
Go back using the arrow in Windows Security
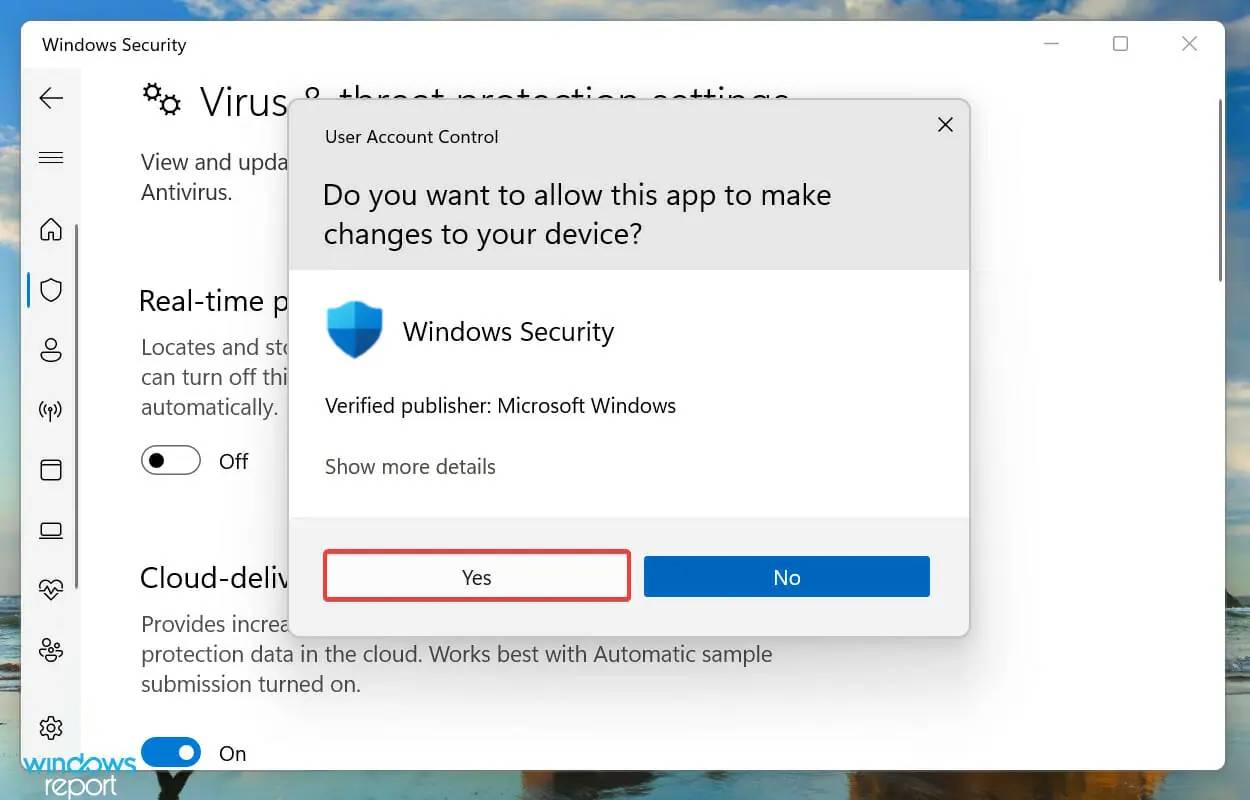tap(51, 98)
